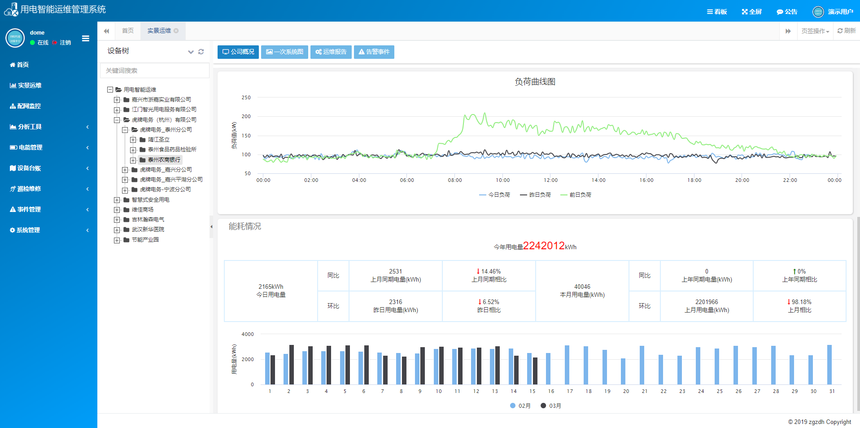Expand the 虎牌电务-宁波分公司 tree node

point(125,189)
